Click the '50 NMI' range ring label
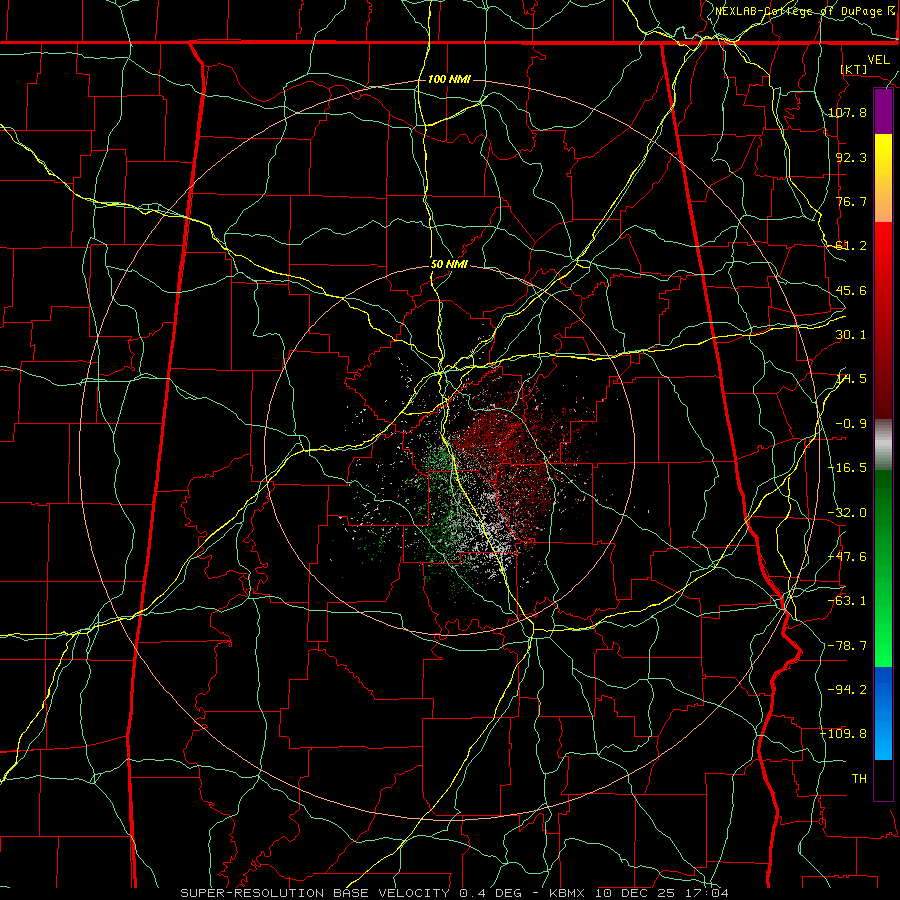This screenshot has width=900, height=900. point(449,265)
